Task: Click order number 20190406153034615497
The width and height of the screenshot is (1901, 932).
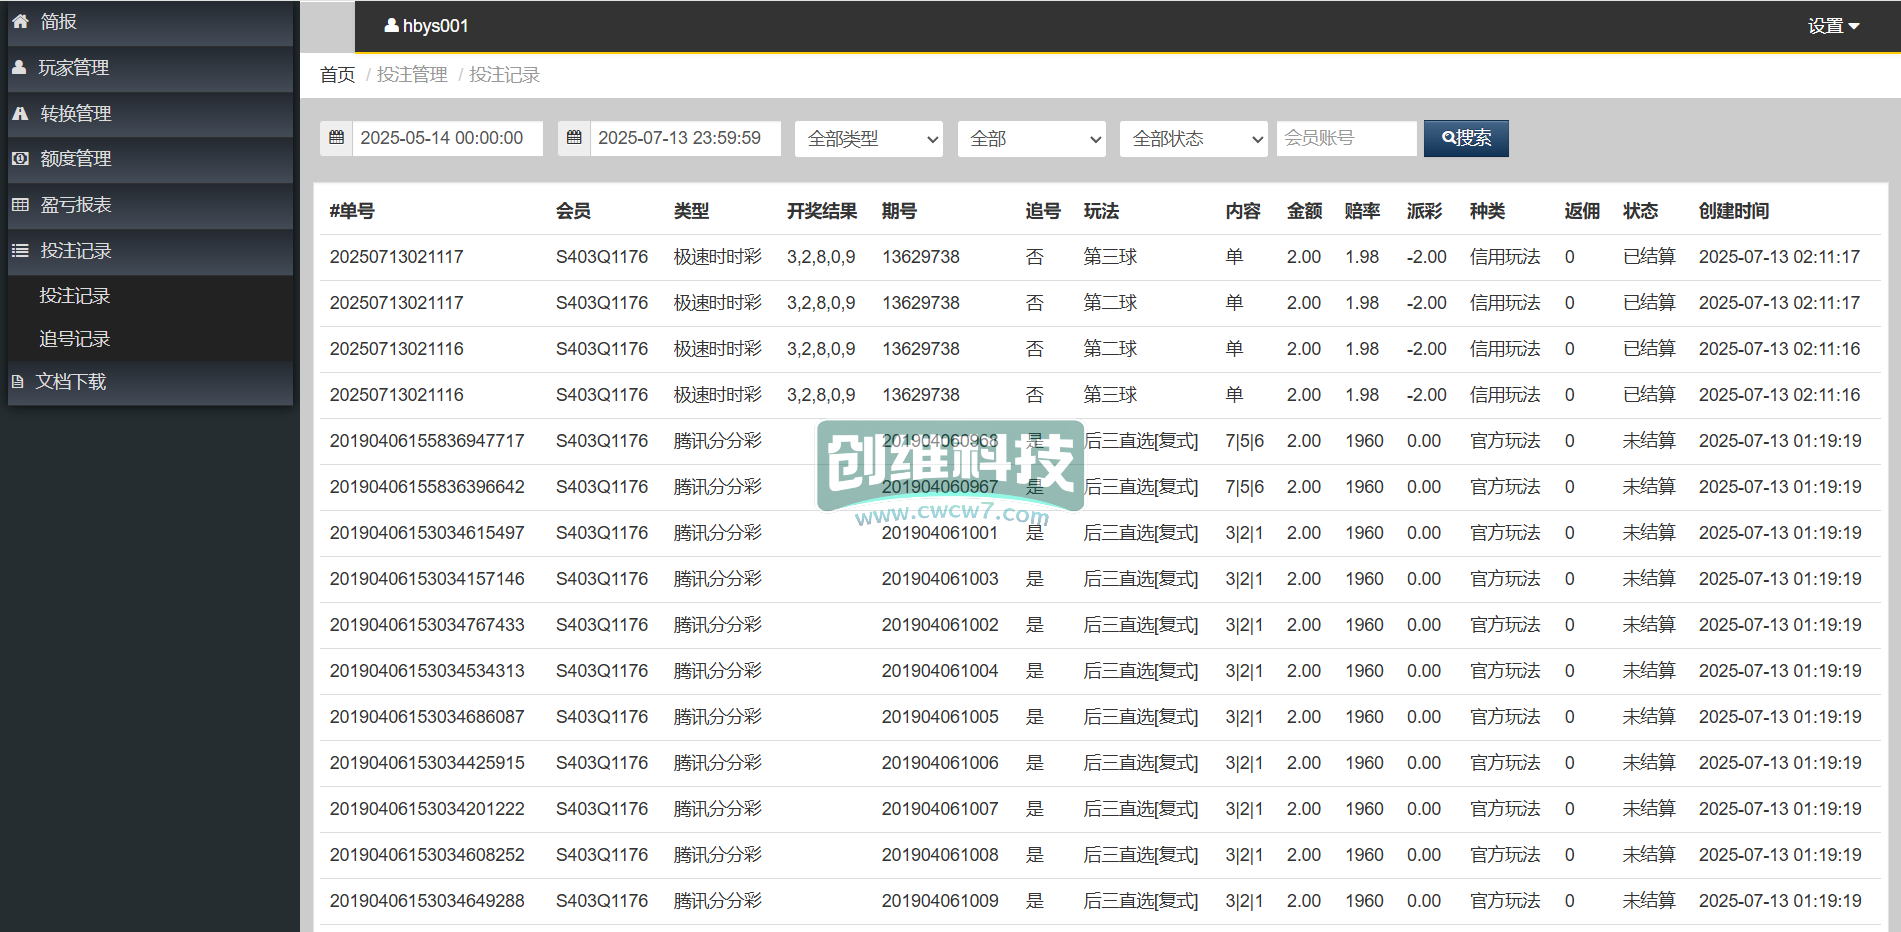Action: 427,533
